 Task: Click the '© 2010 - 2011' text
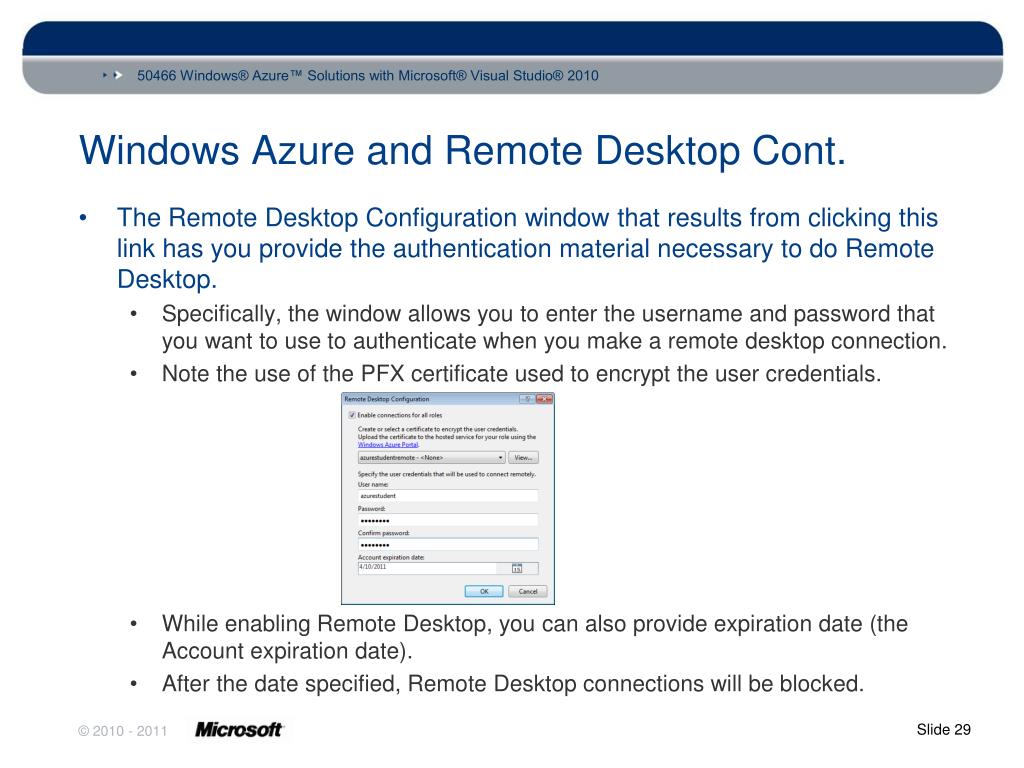click(x=122, y=731)
